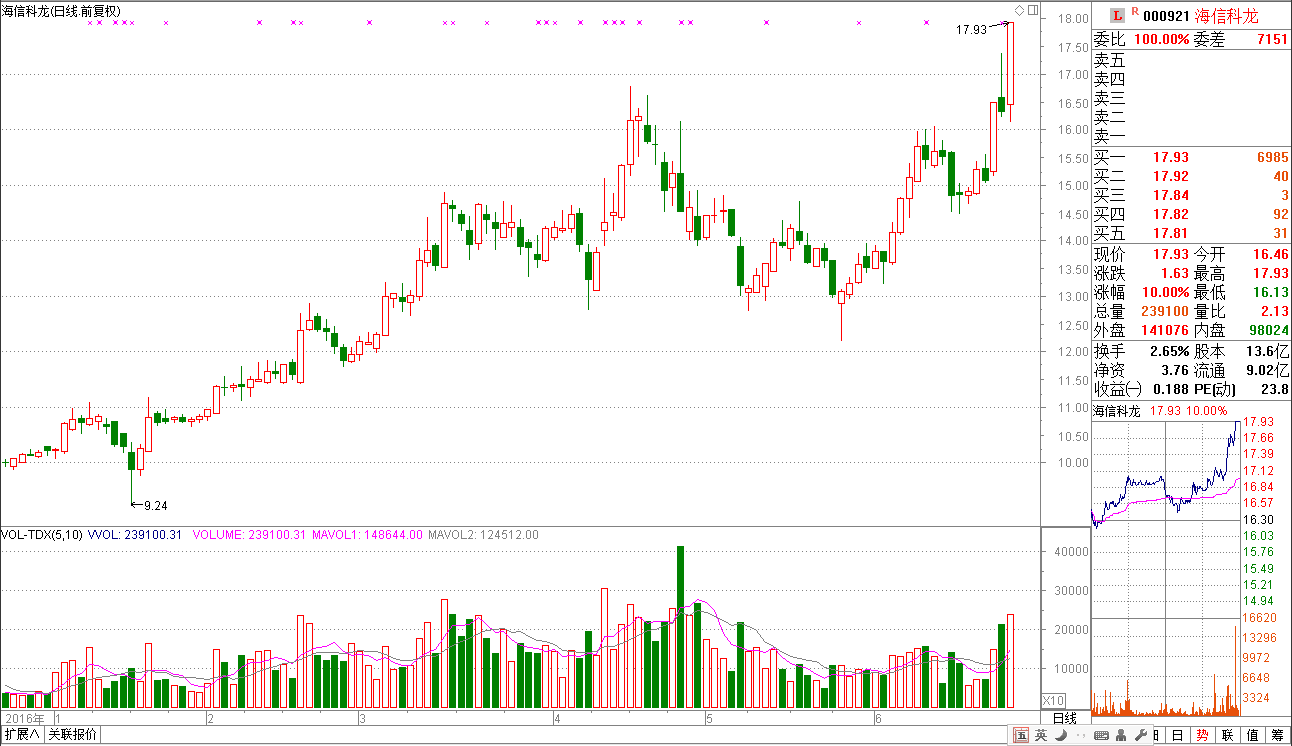Click the PE(动) 23.8 value
This screenshot has height=746, width=1292.
[x=1276, y=390]
